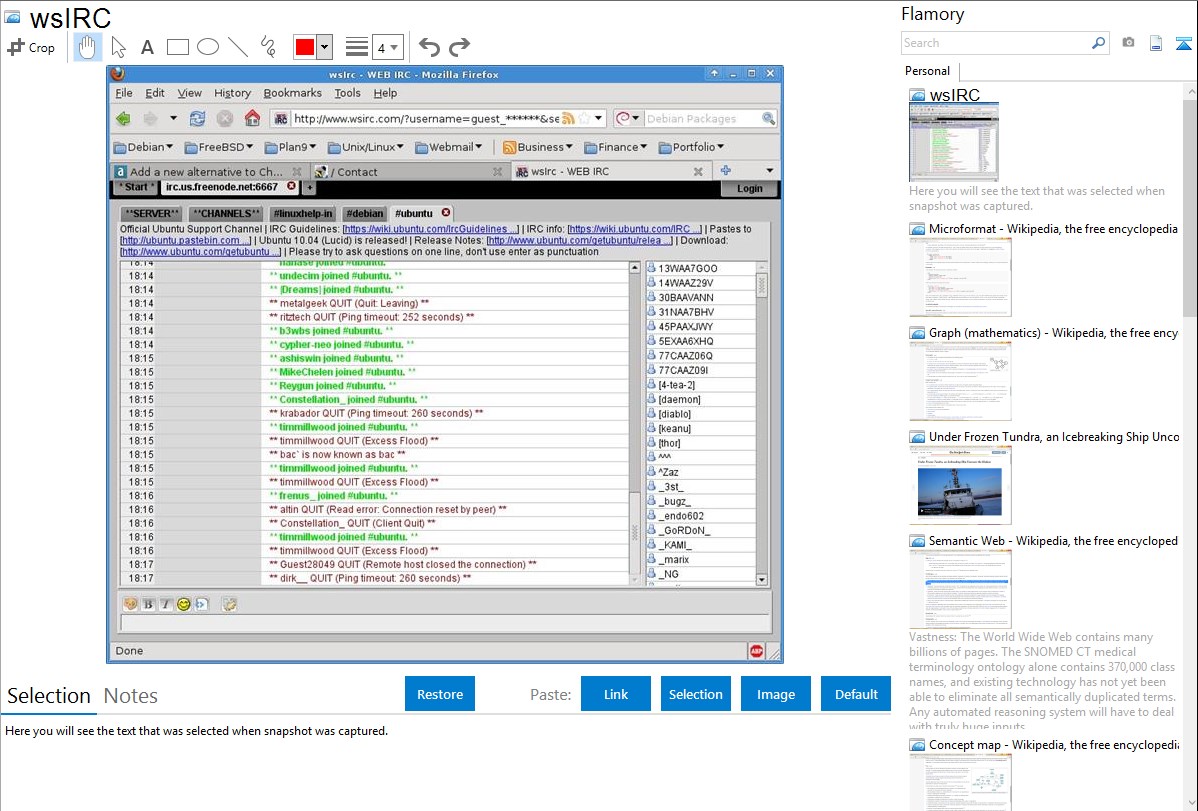Select the Crop tool

pyautogui.click(x=31, y=47)
